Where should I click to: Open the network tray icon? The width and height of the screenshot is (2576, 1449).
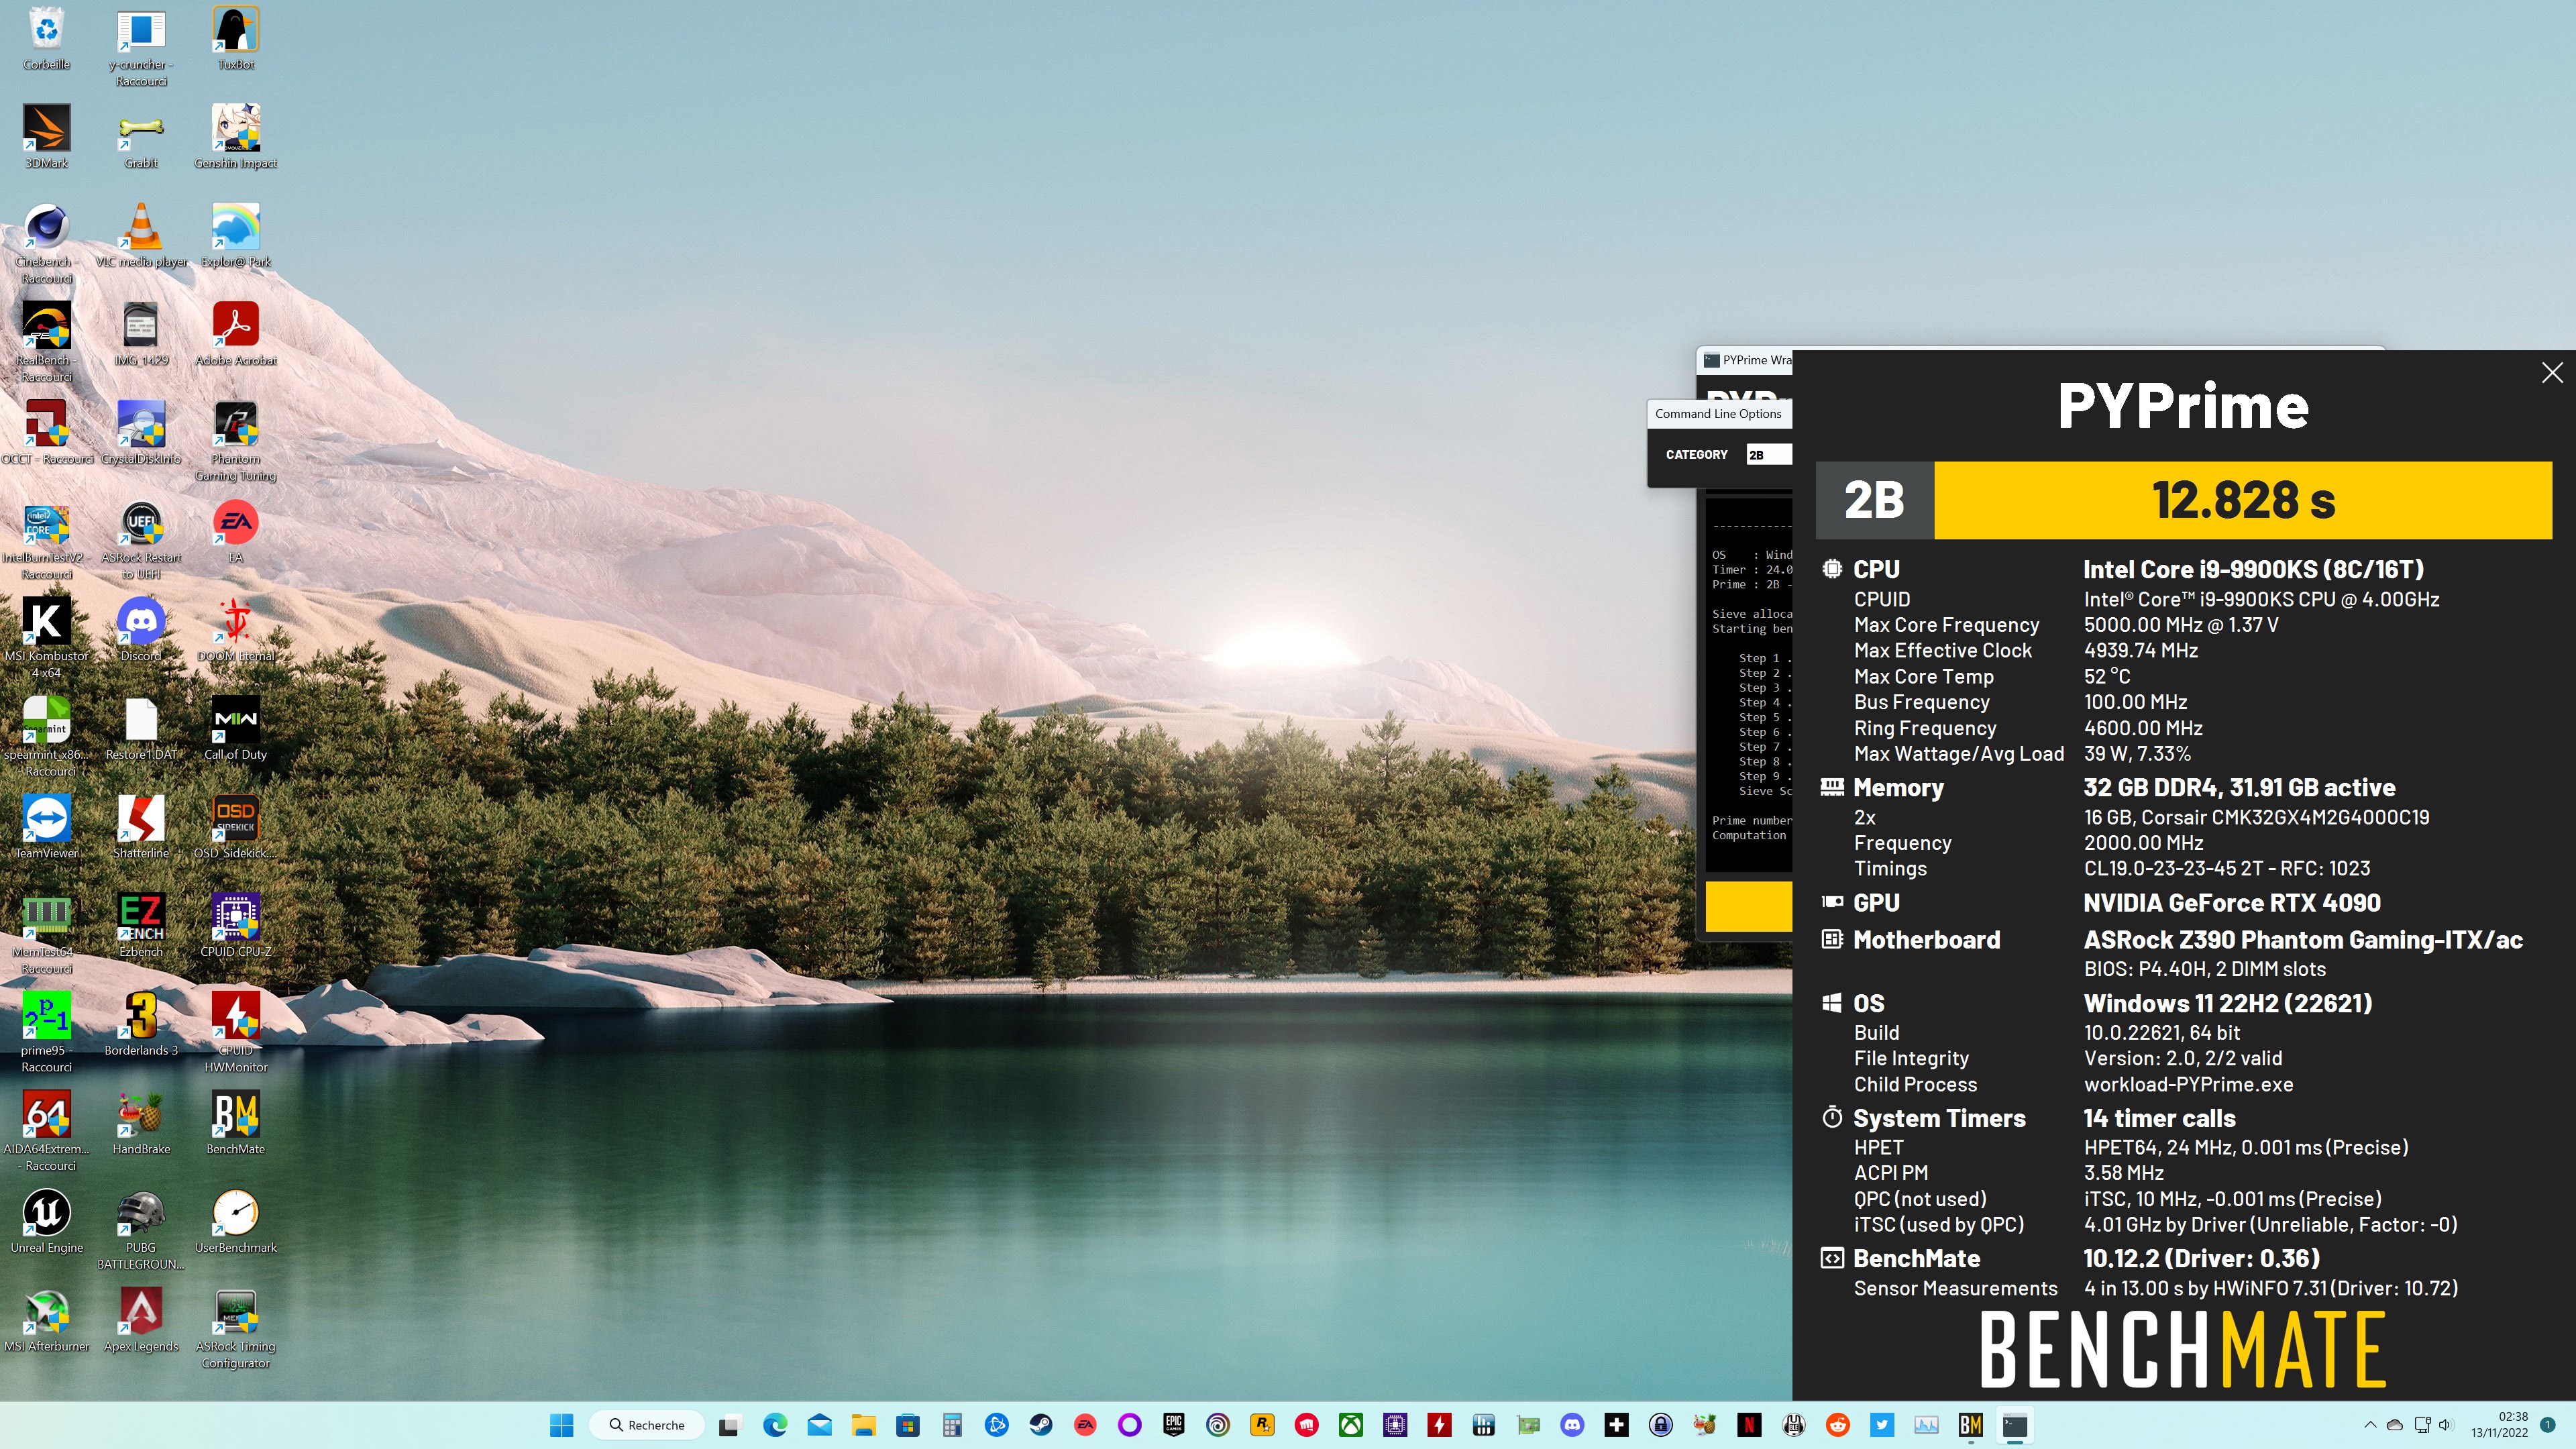2421,1424
